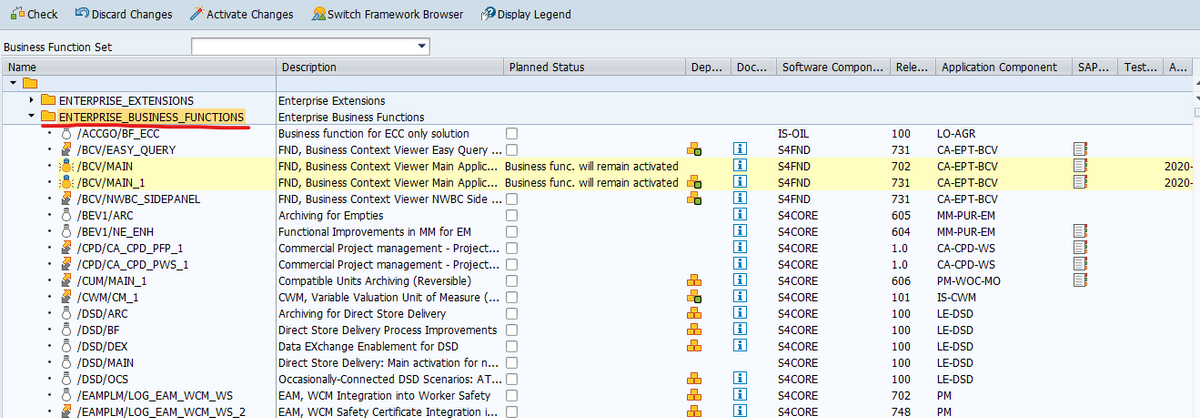This screenshot has height=418, width=1200.
Task: Check planned status for /CWM/CM_1
Action: point(511,297)
